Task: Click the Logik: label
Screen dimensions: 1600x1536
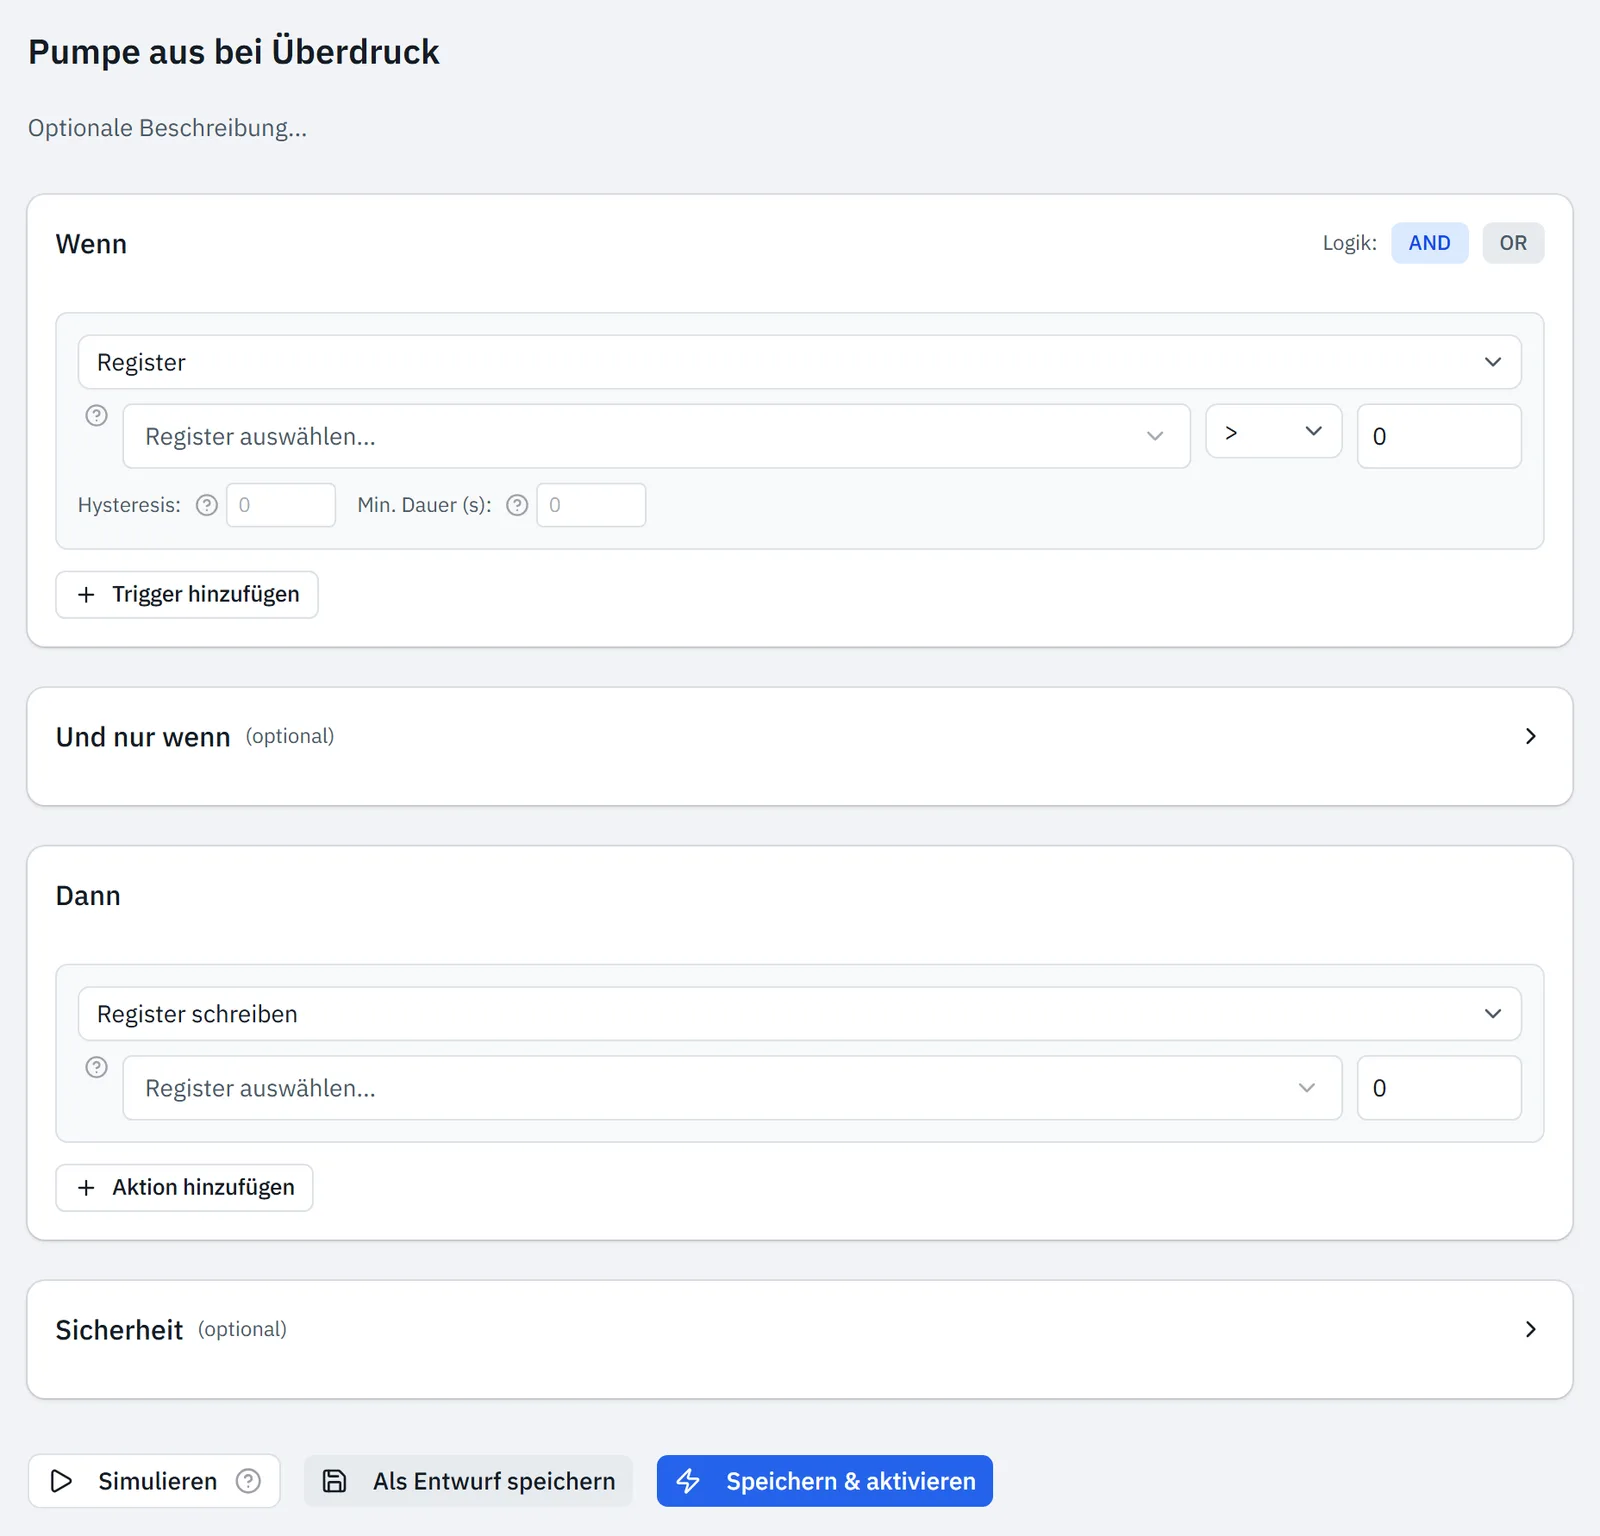Action: [x=1349, y=243]
